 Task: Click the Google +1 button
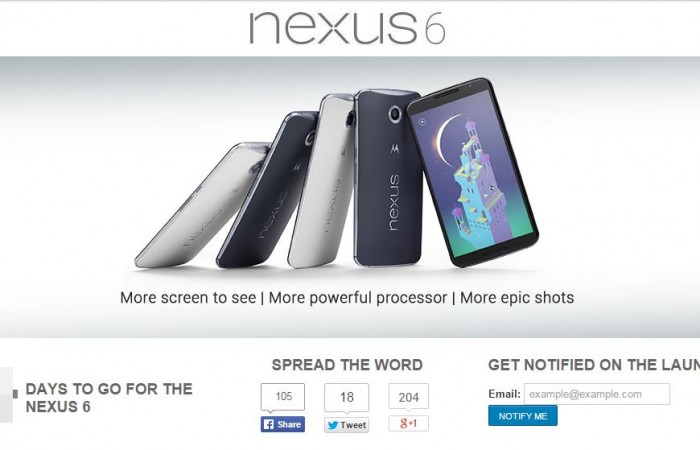pos(408,423)
